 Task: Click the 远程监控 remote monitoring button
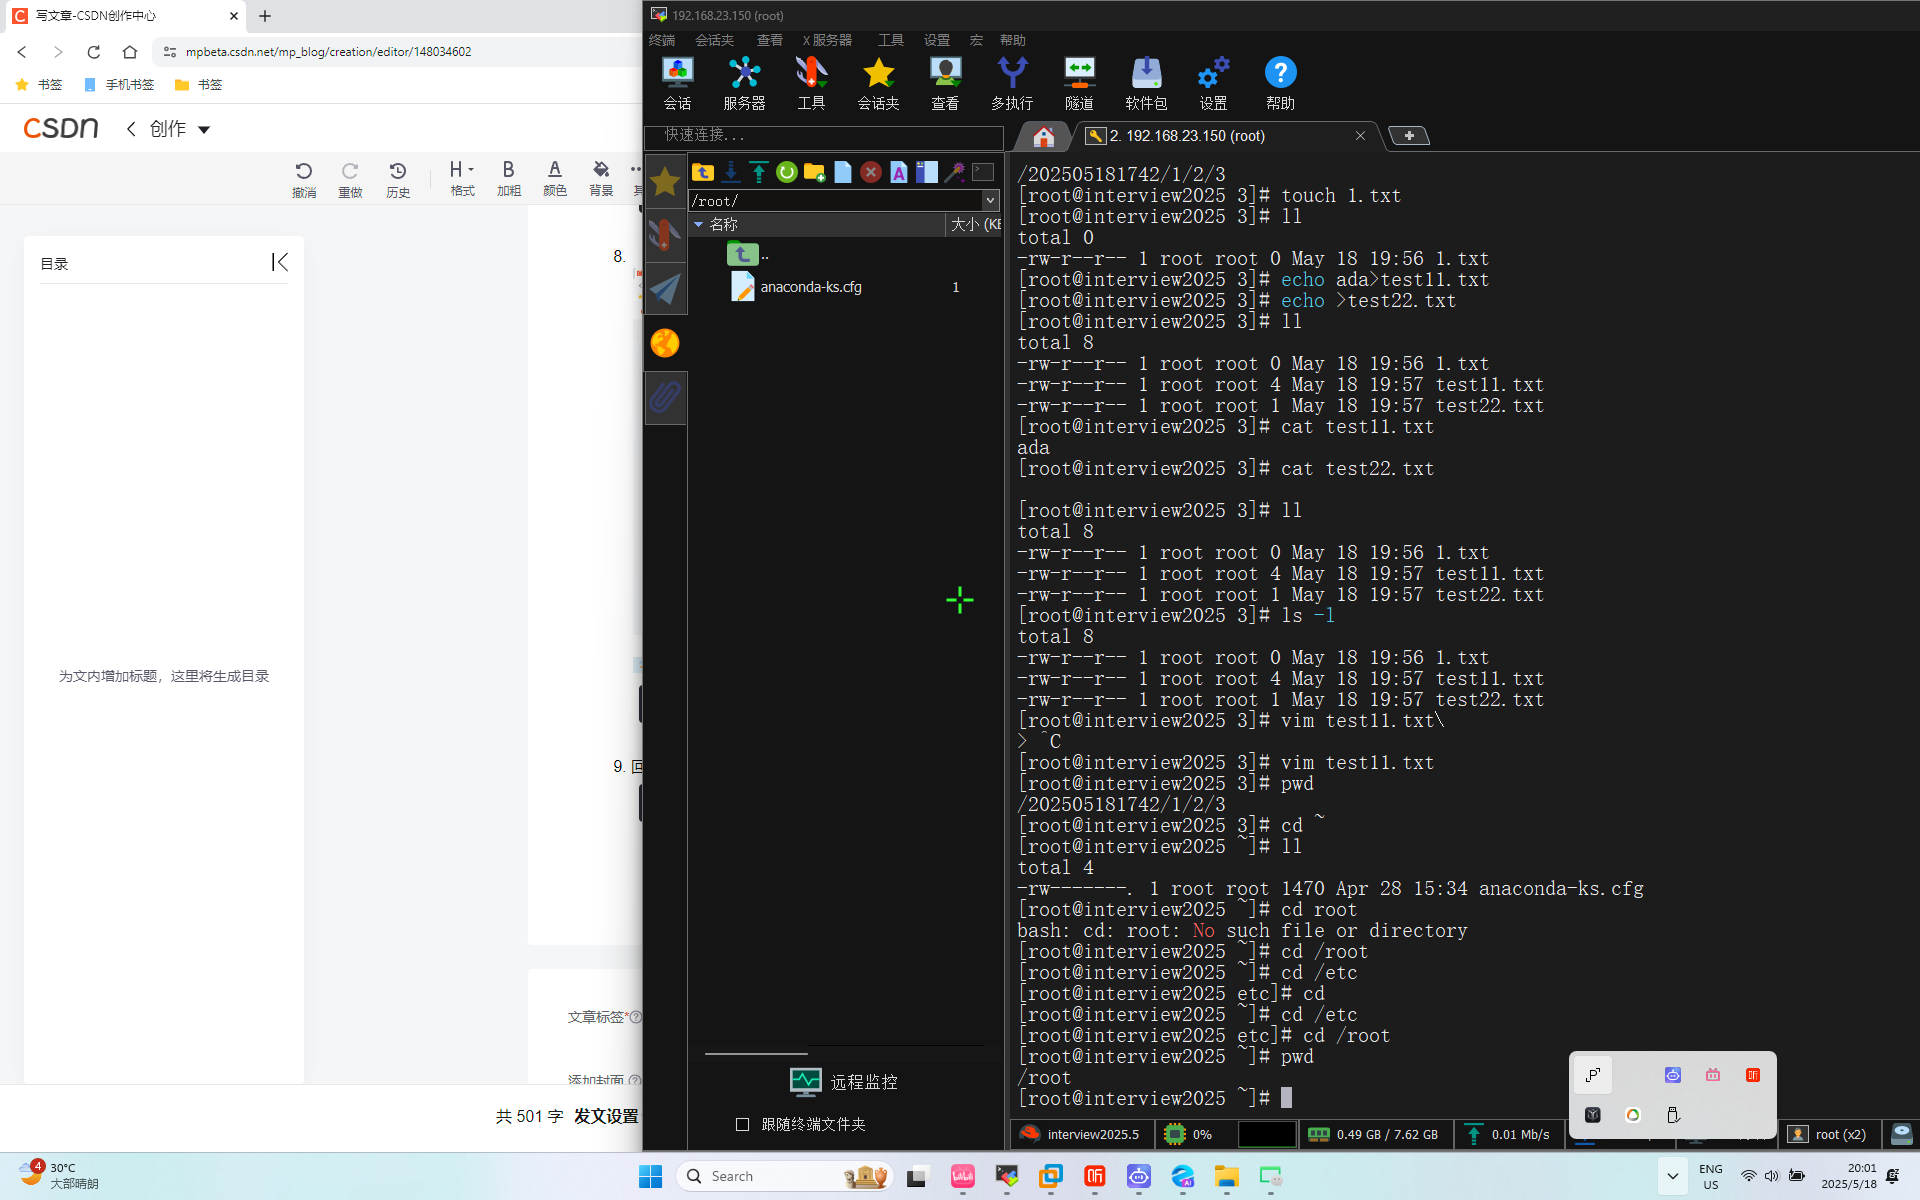(844, 1082)
